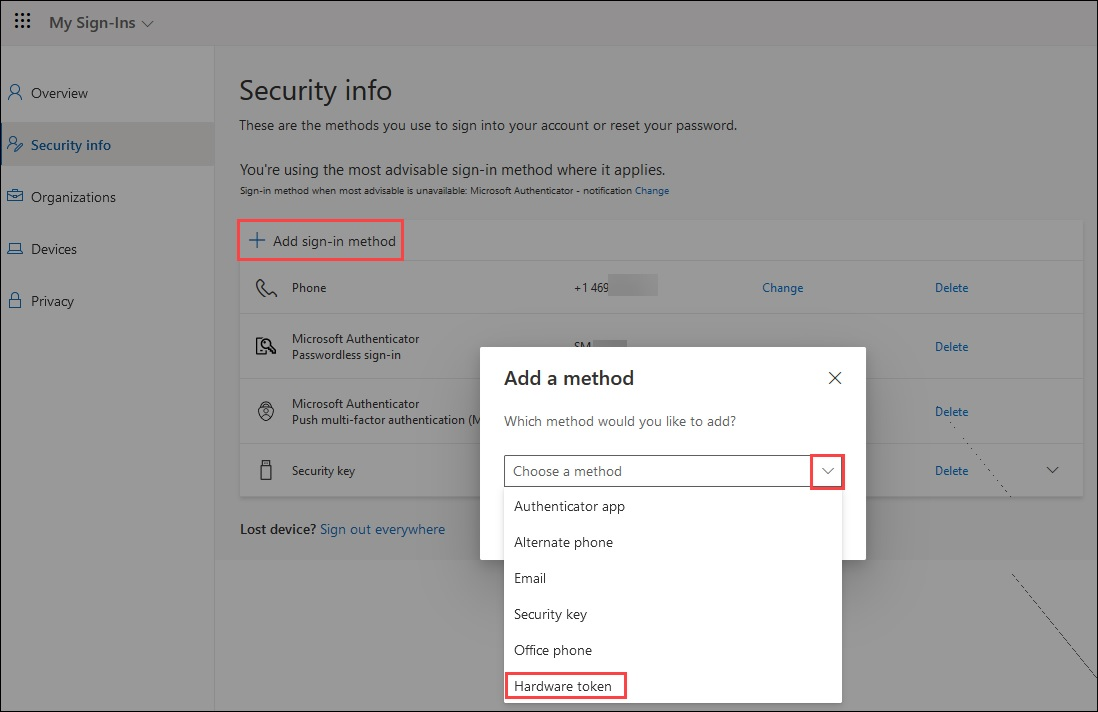Click the Add sign-in method button
The width and height of the screenshot is (1098, 712).
coord(320,239)
